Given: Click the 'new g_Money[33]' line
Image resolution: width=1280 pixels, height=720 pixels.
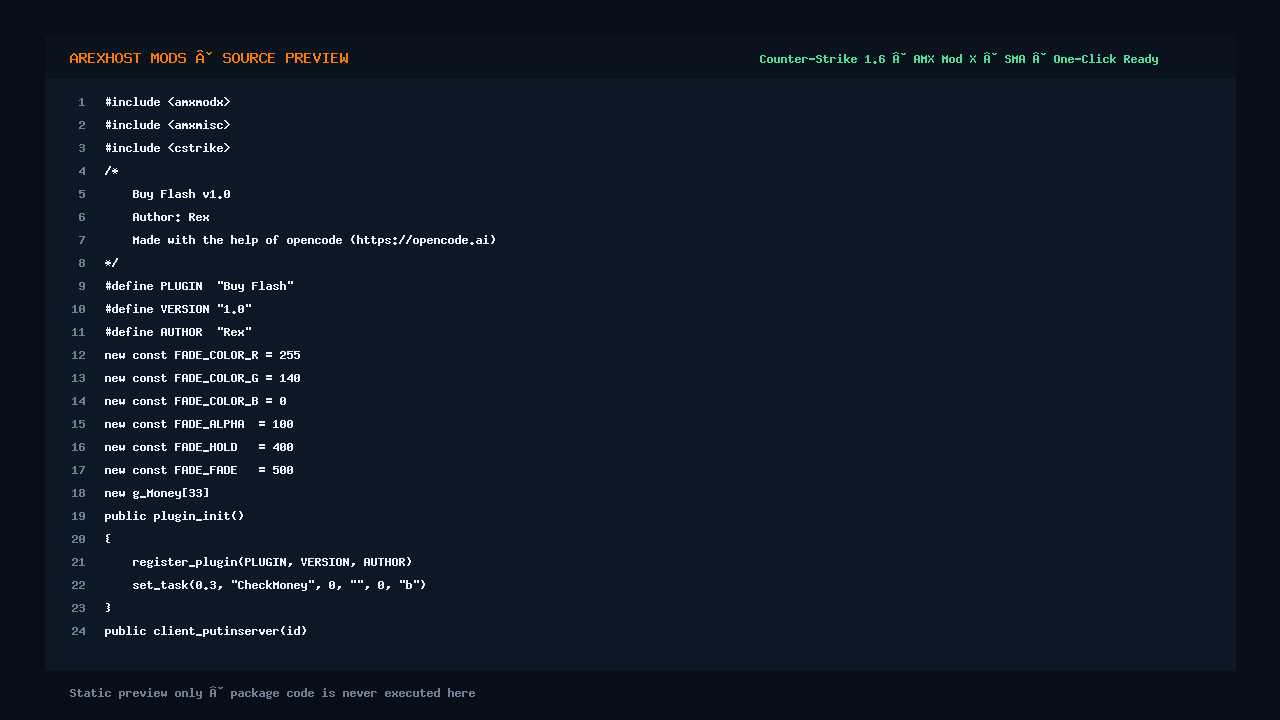Looking at the screenshot, I should point(157,493).
